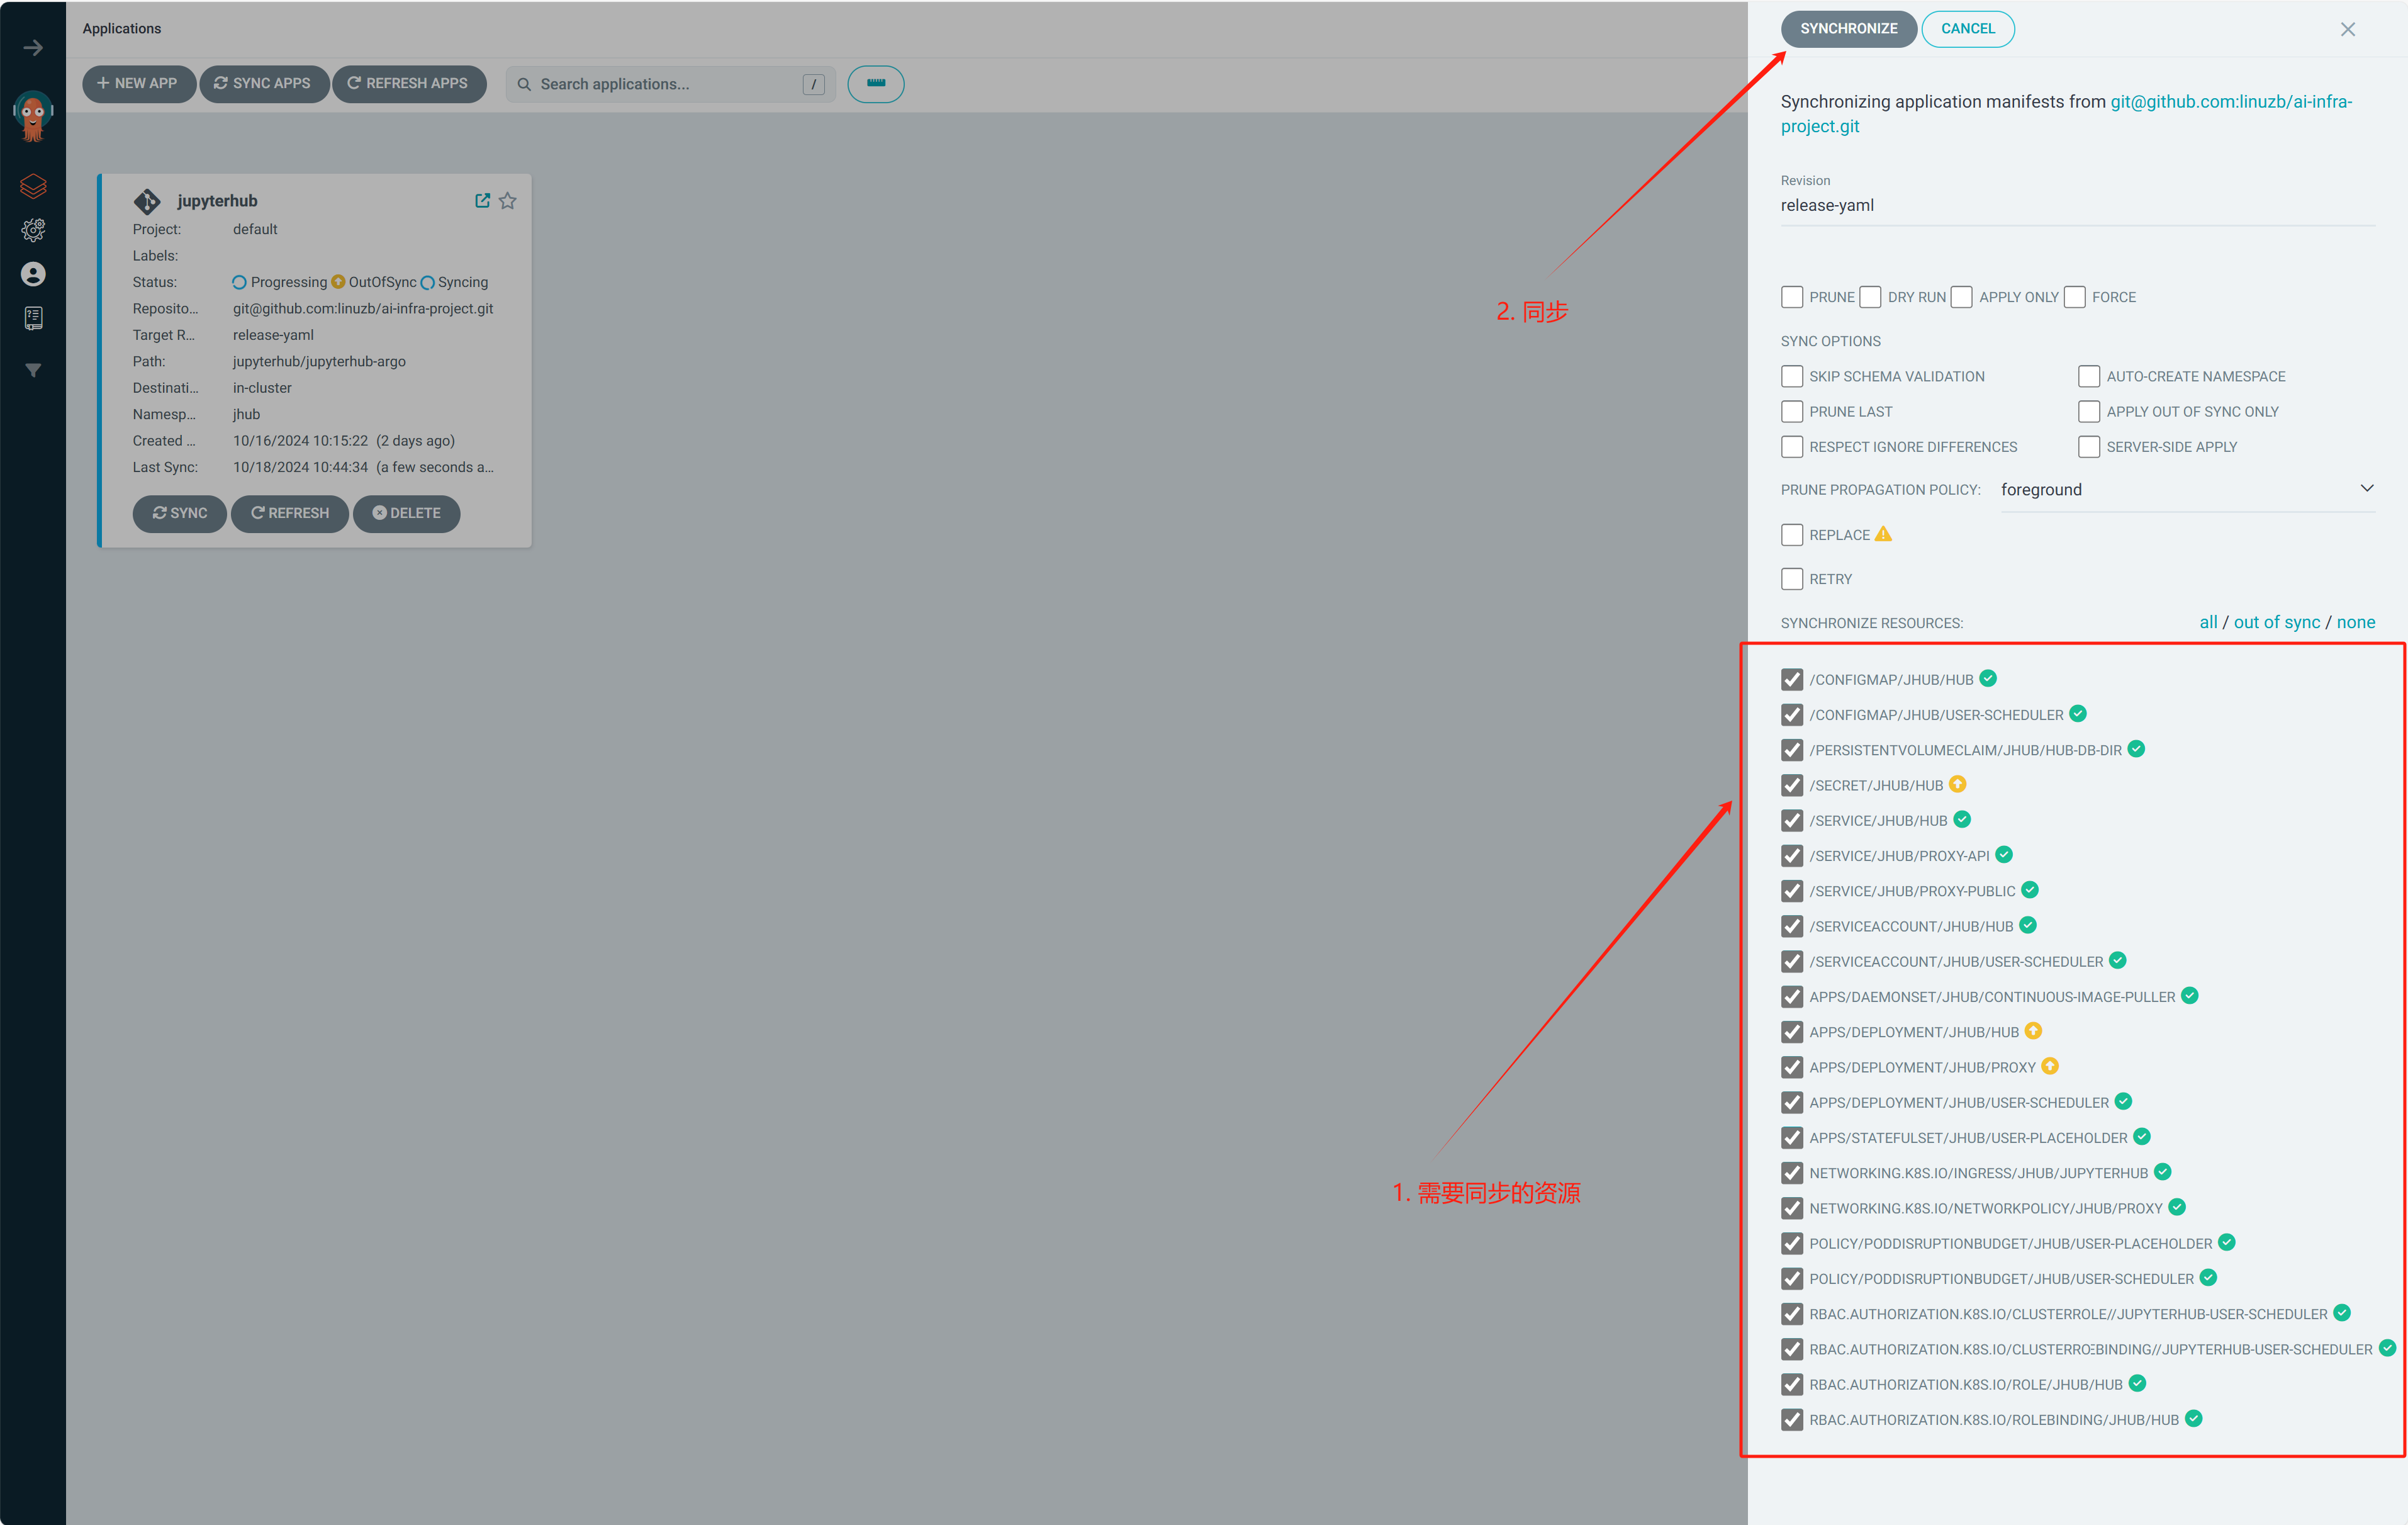2408x1525 pixels.
Task: Enable the RETRY checkbox
Action: (1792, 579)
